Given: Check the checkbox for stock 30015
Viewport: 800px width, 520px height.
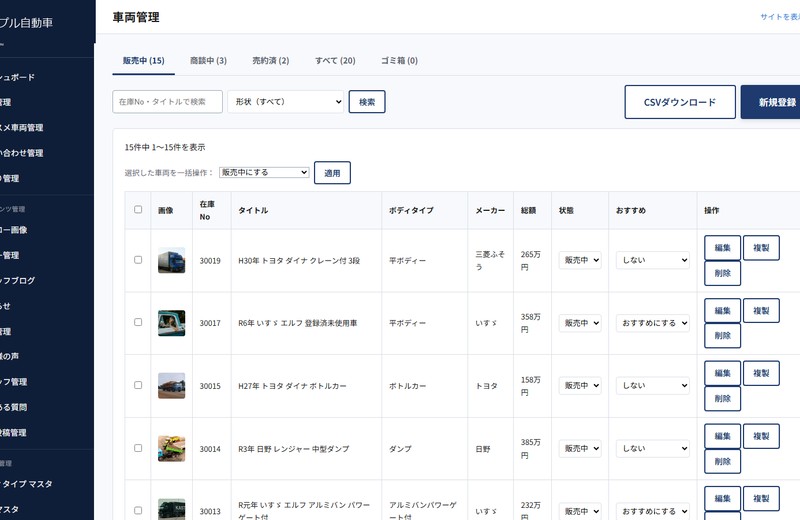Looking at the screenshot, I should tap(138, 385).
